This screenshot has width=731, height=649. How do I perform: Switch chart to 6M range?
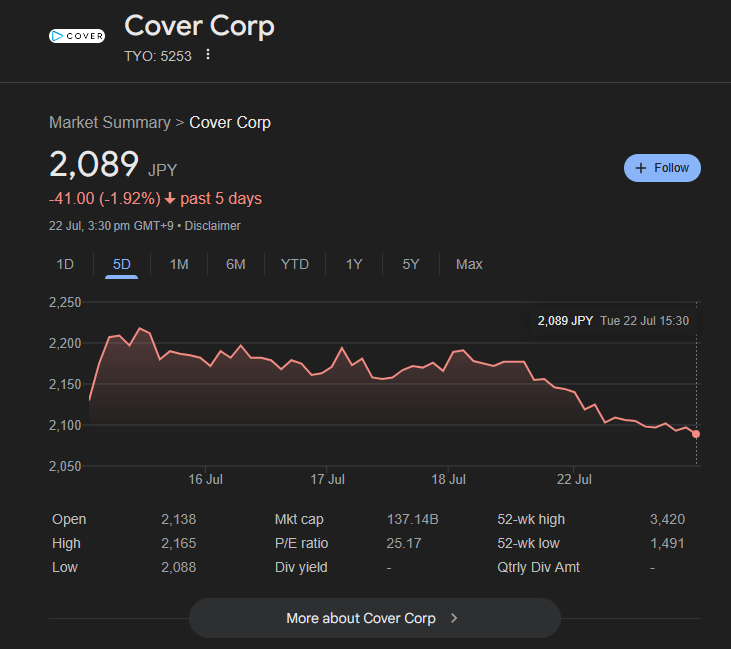tap(235, 264)
